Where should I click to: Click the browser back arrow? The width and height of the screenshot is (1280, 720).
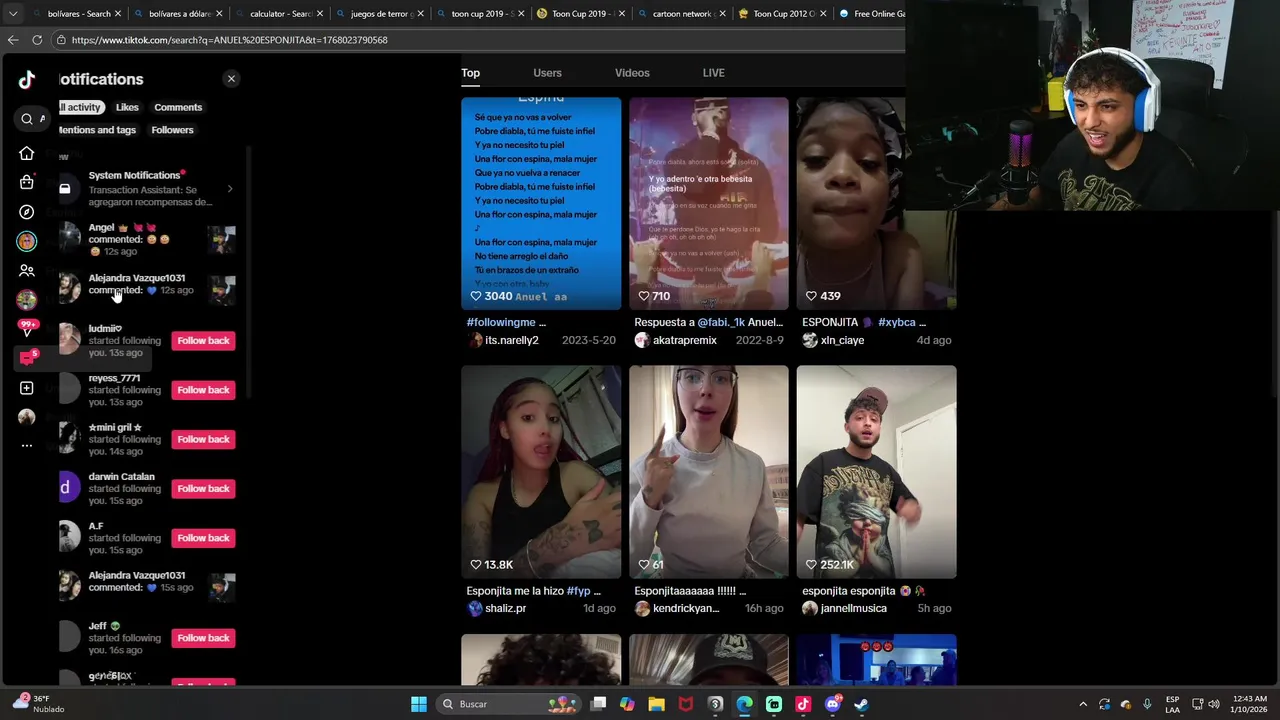click(x=13, y=40)
